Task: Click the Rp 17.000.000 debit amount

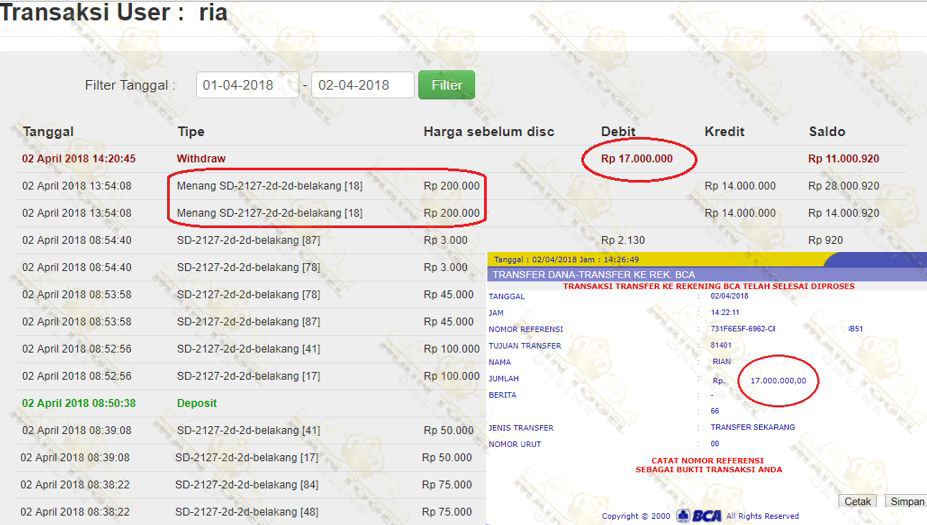Action: pos(637,159)
